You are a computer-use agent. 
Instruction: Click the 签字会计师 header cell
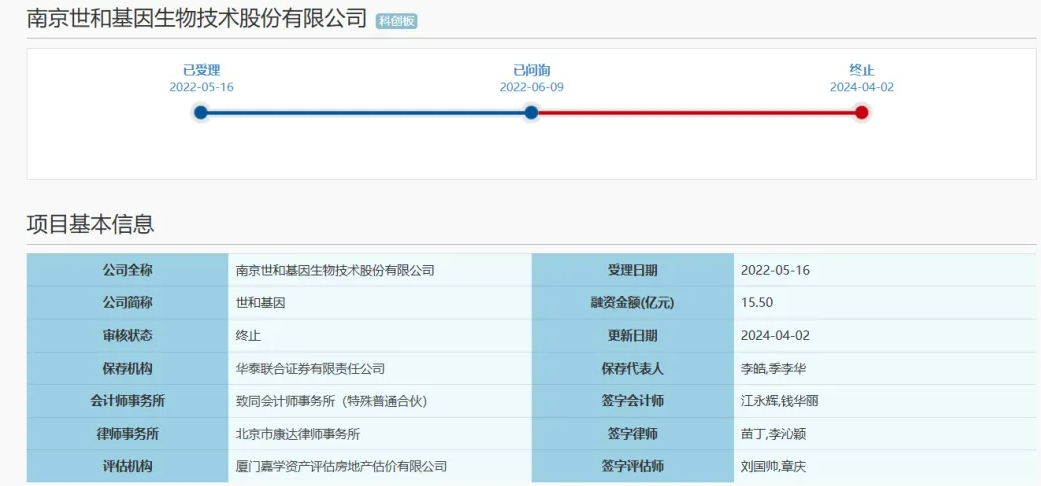coord(633,401)
